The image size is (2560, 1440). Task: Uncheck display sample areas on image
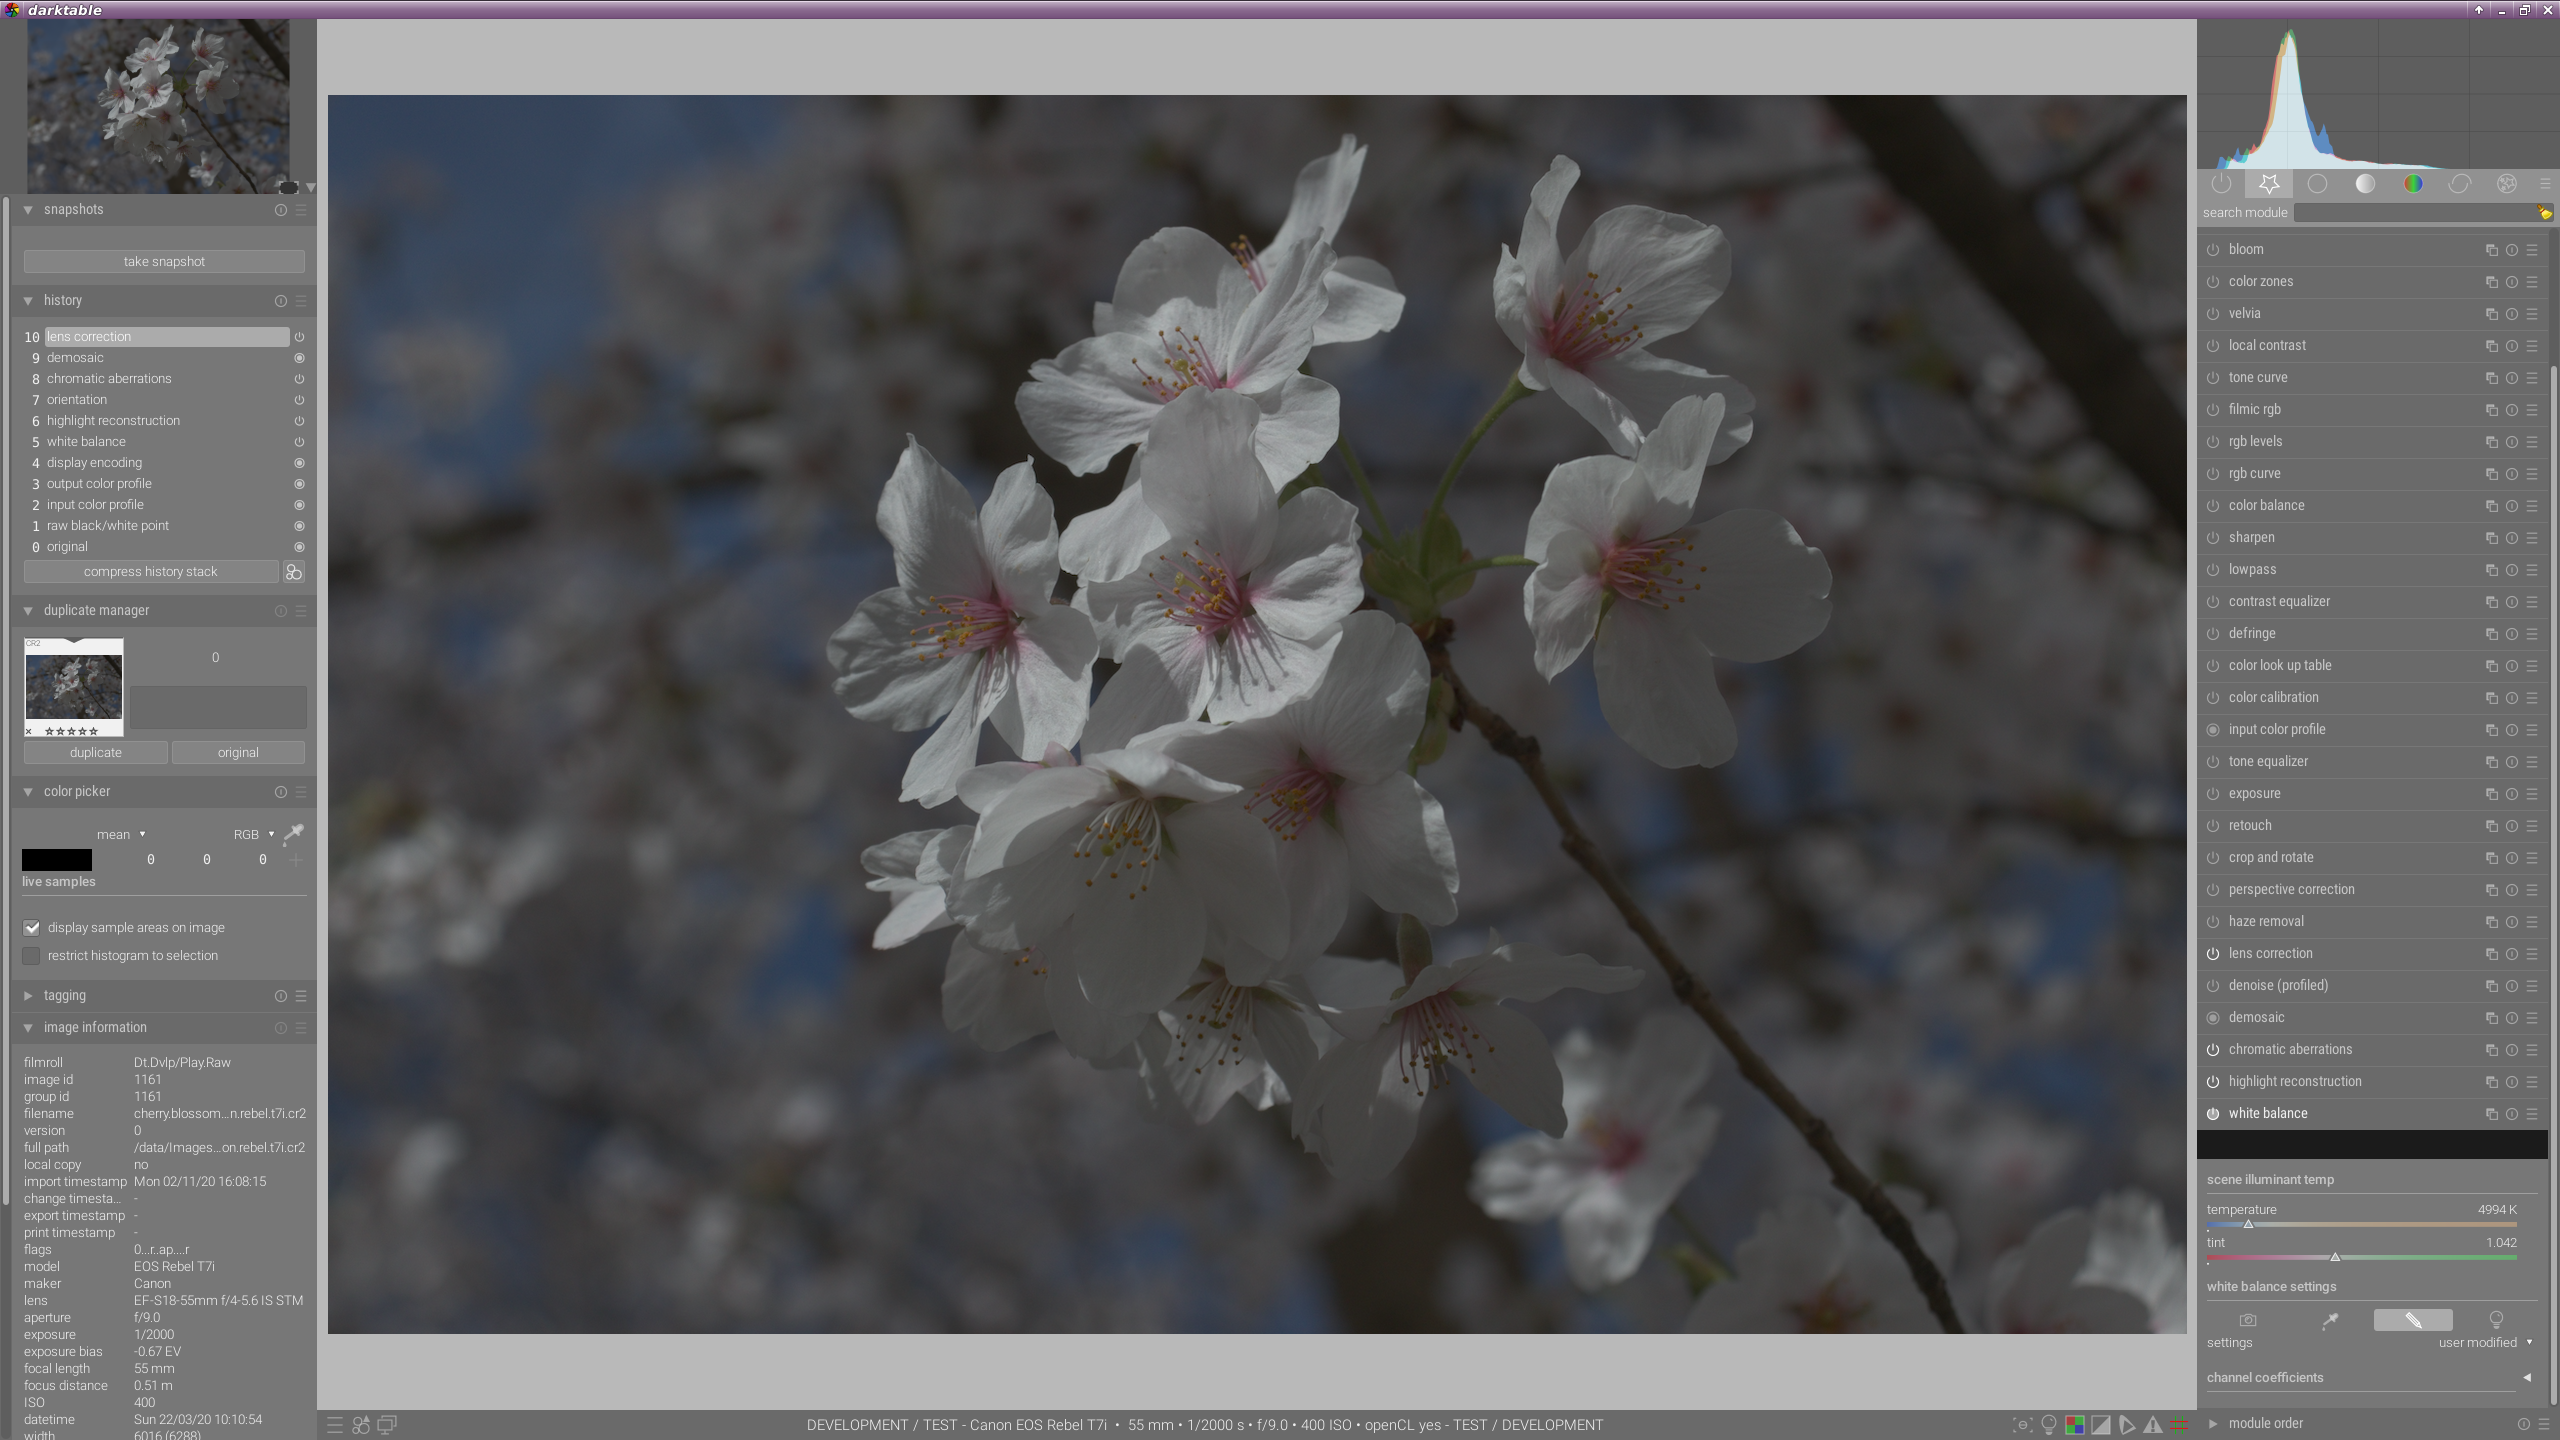coord(32,928)
